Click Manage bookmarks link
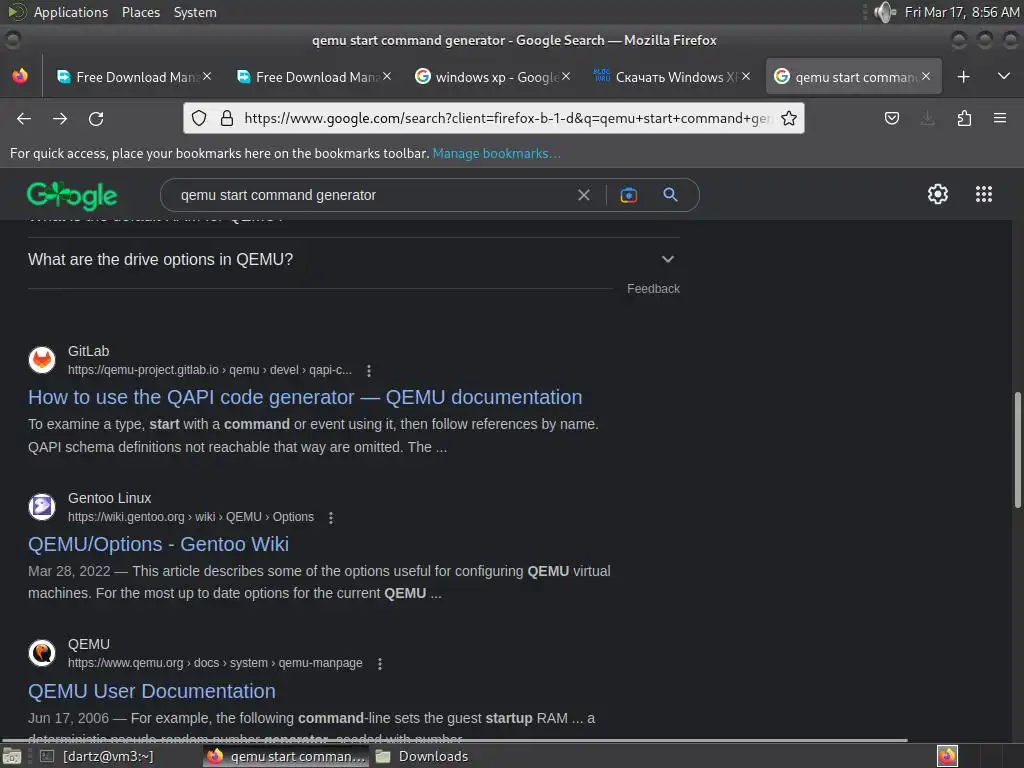The image size is (1024, 768). tap(496, 153)
